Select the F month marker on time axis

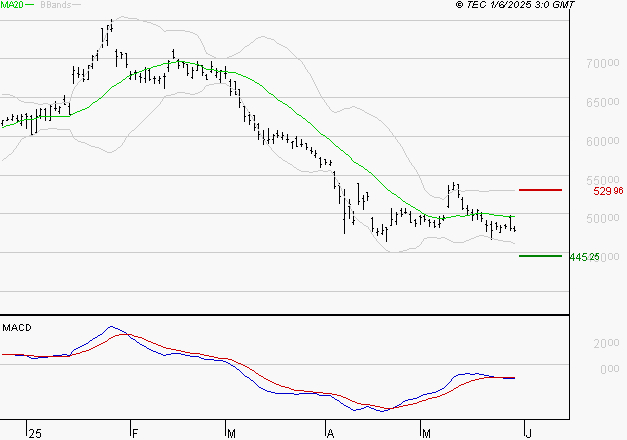133,432
